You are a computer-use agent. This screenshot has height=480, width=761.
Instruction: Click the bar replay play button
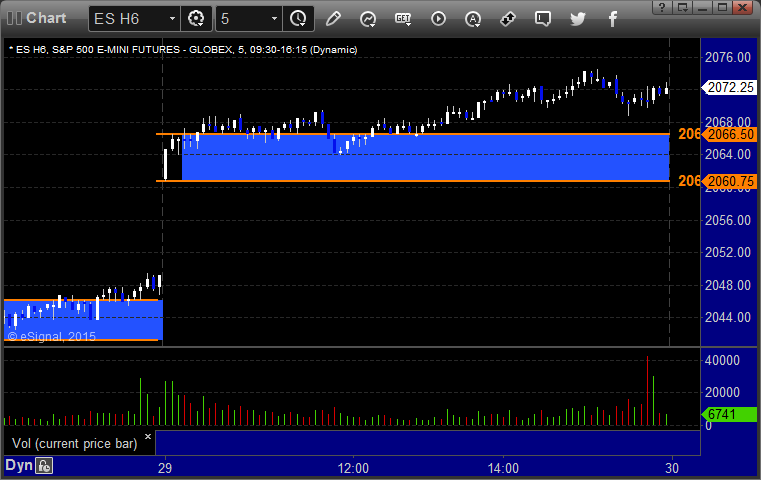click(438, 19)
